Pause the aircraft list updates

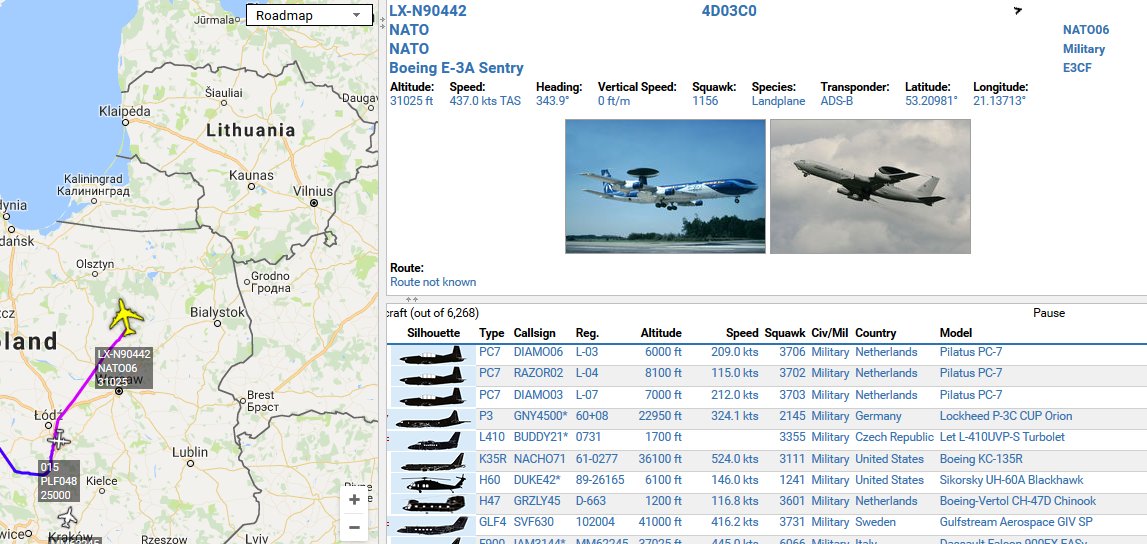tap(1048, 313)
